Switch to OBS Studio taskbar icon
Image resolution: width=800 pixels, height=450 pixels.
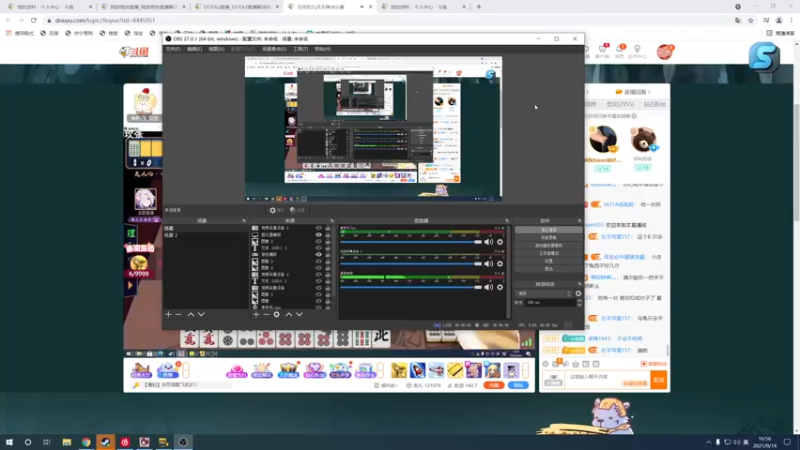coord(183,442)
